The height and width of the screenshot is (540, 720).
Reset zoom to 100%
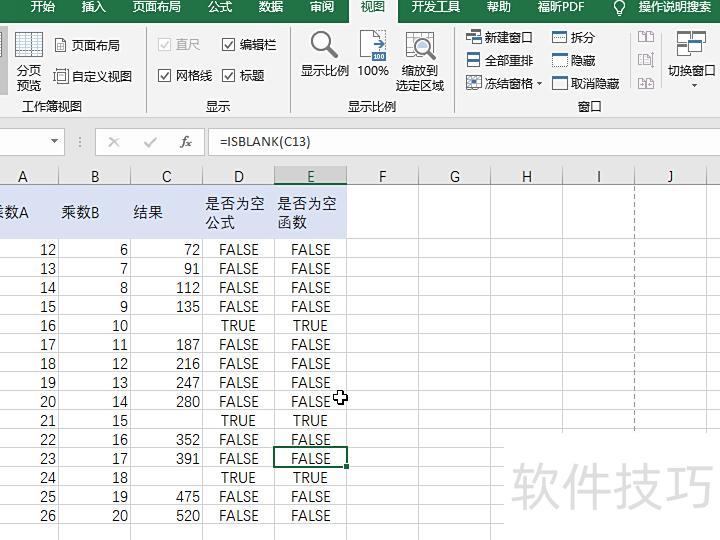click(x=373, y=54)
